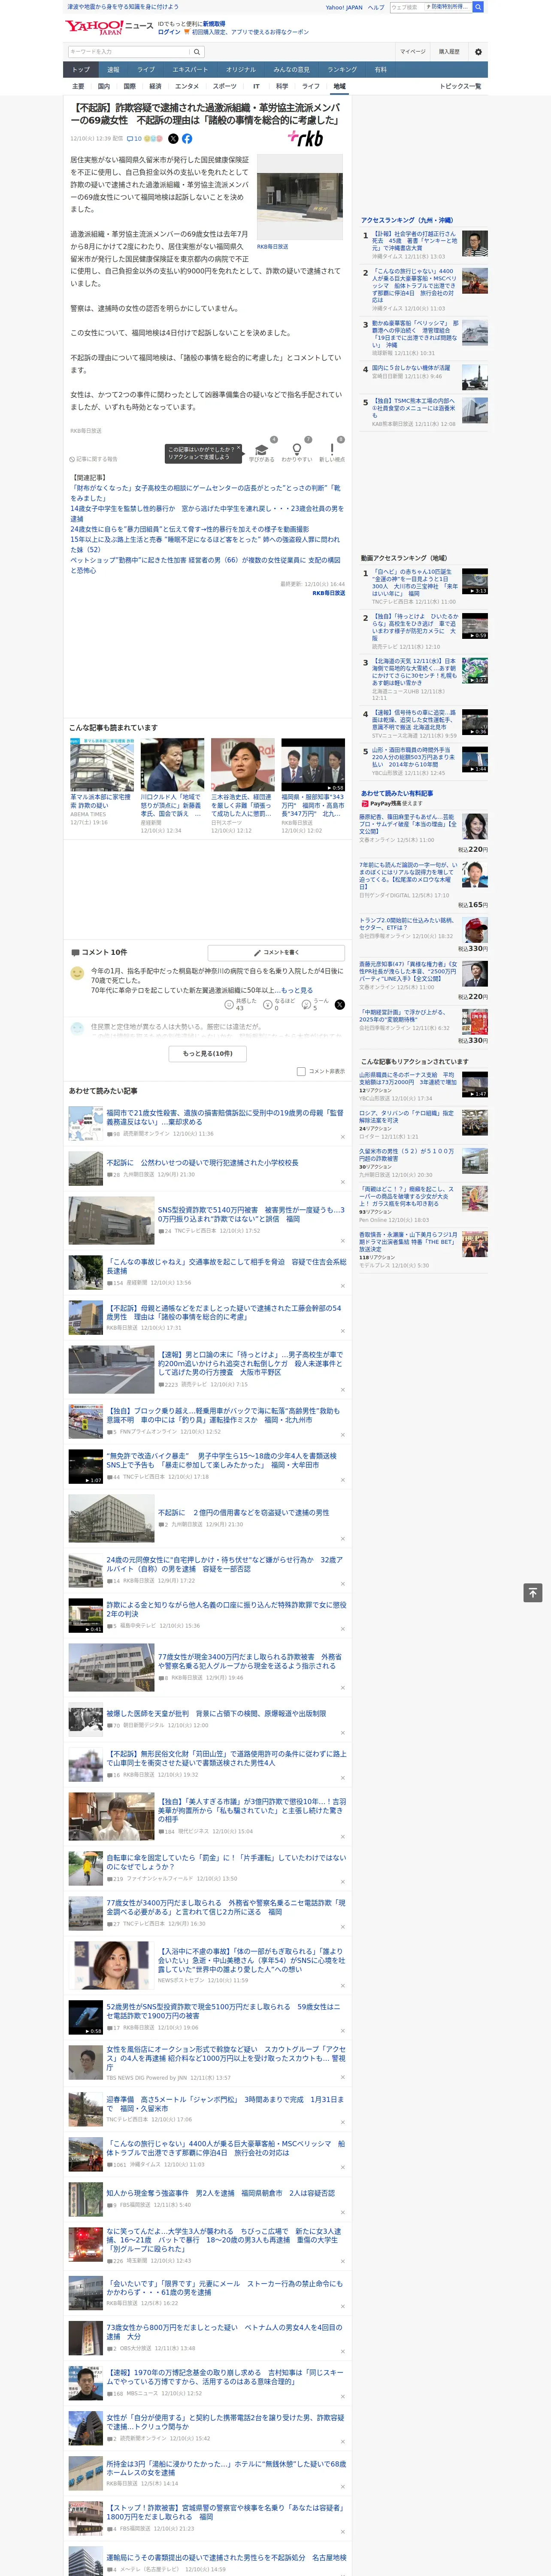This screenshot has height=2576, width=551.
Task: Expand first comment's もっと見る link
Action: 296,990
